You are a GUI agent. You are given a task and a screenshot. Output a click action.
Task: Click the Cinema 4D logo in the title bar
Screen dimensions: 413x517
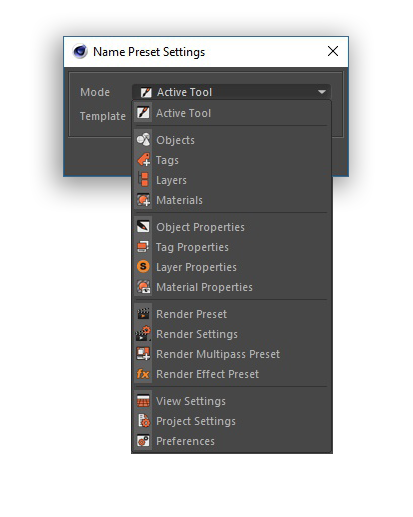click(x=80, y=51)
